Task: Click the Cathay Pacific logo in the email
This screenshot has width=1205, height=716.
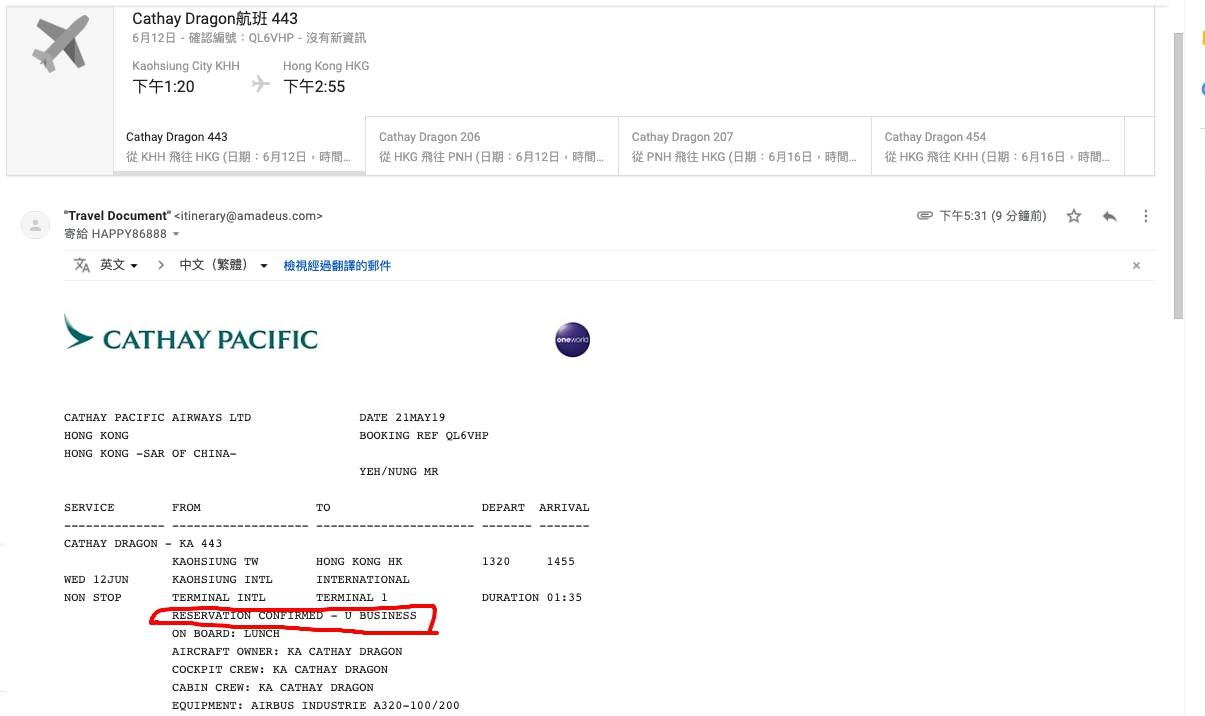Action: (191, 334)
